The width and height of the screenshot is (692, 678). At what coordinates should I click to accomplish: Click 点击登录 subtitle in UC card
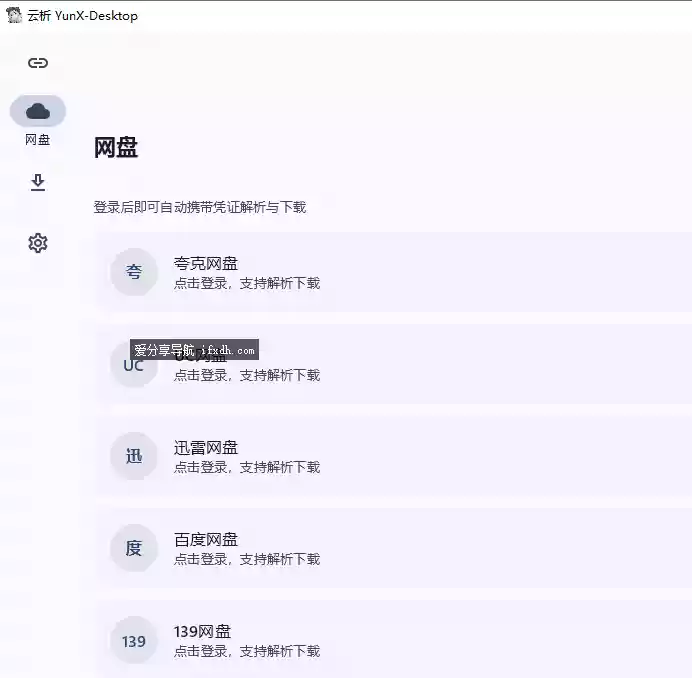(247, 376)
